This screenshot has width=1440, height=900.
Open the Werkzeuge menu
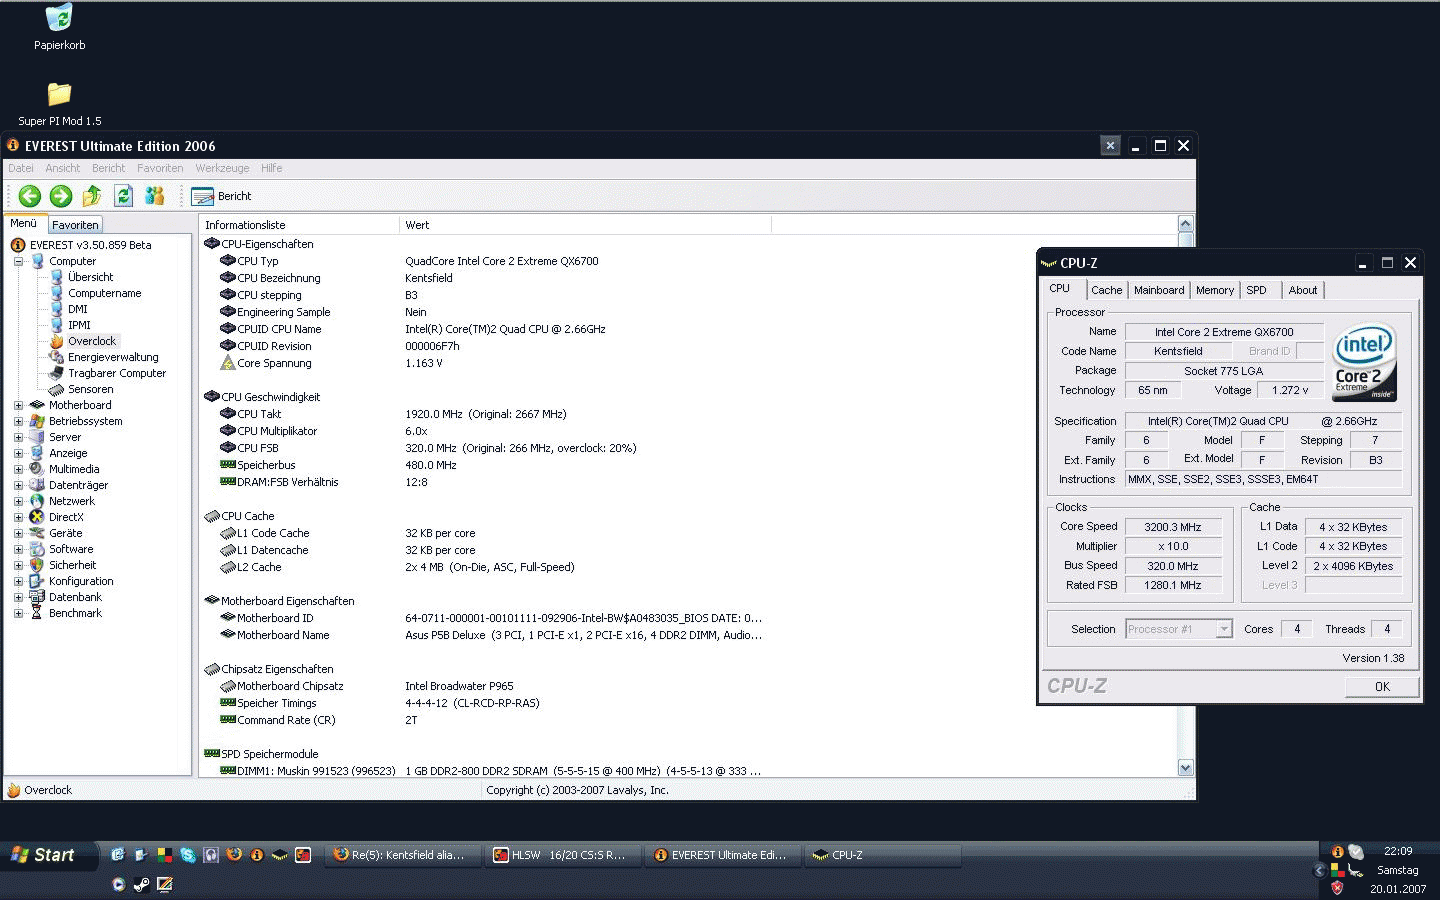click(x=222, y=168)
